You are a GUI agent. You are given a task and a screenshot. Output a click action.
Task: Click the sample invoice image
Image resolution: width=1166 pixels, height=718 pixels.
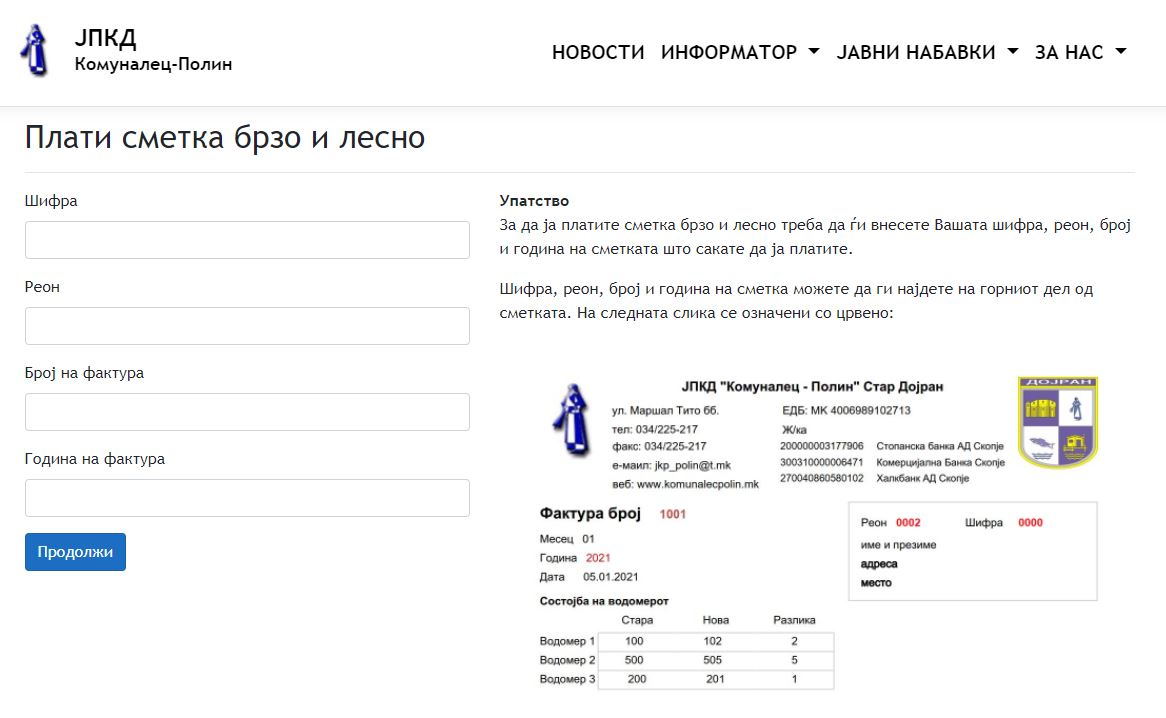click(817, 533)
